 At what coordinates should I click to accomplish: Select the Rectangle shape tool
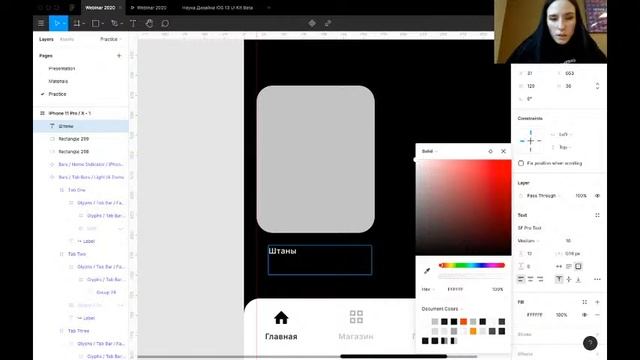coord(96,23)
